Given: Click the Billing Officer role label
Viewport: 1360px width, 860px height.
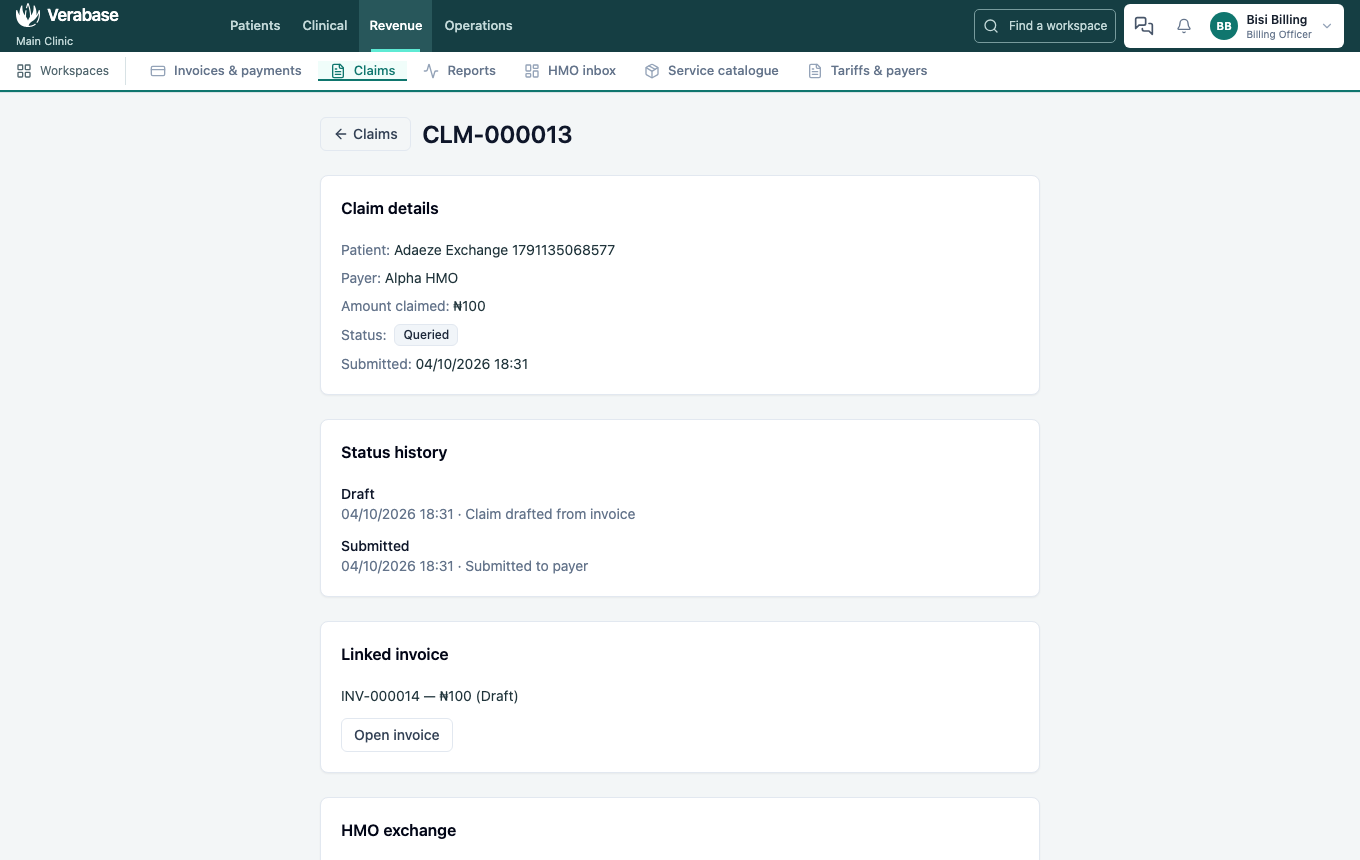Looking at the screenshot, I should point(1279,35).
